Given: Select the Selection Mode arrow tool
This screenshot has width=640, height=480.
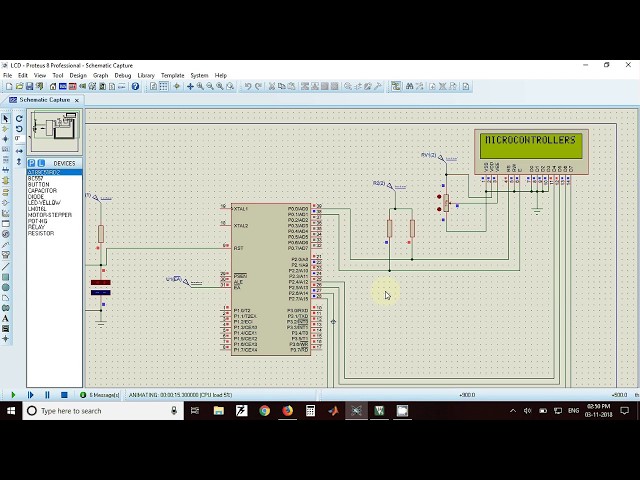Looking at the screenshot, I should 5,118.
